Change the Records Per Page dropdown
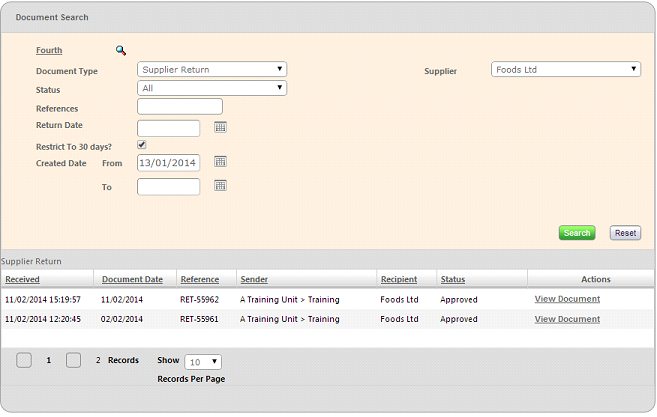This screenshot has height=417, width=657. click(x=203, y=362)
